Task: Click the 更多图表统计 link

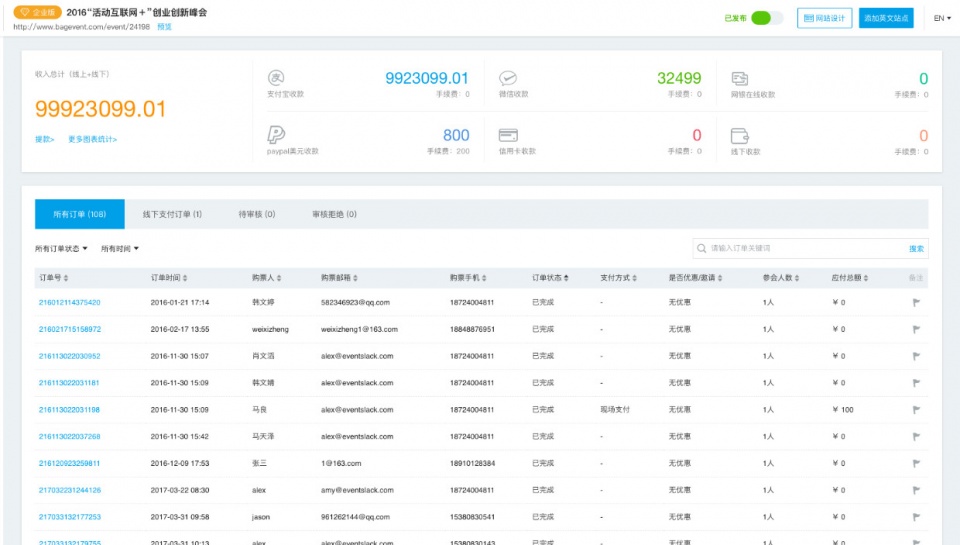Action: click(x=92, y=140)
